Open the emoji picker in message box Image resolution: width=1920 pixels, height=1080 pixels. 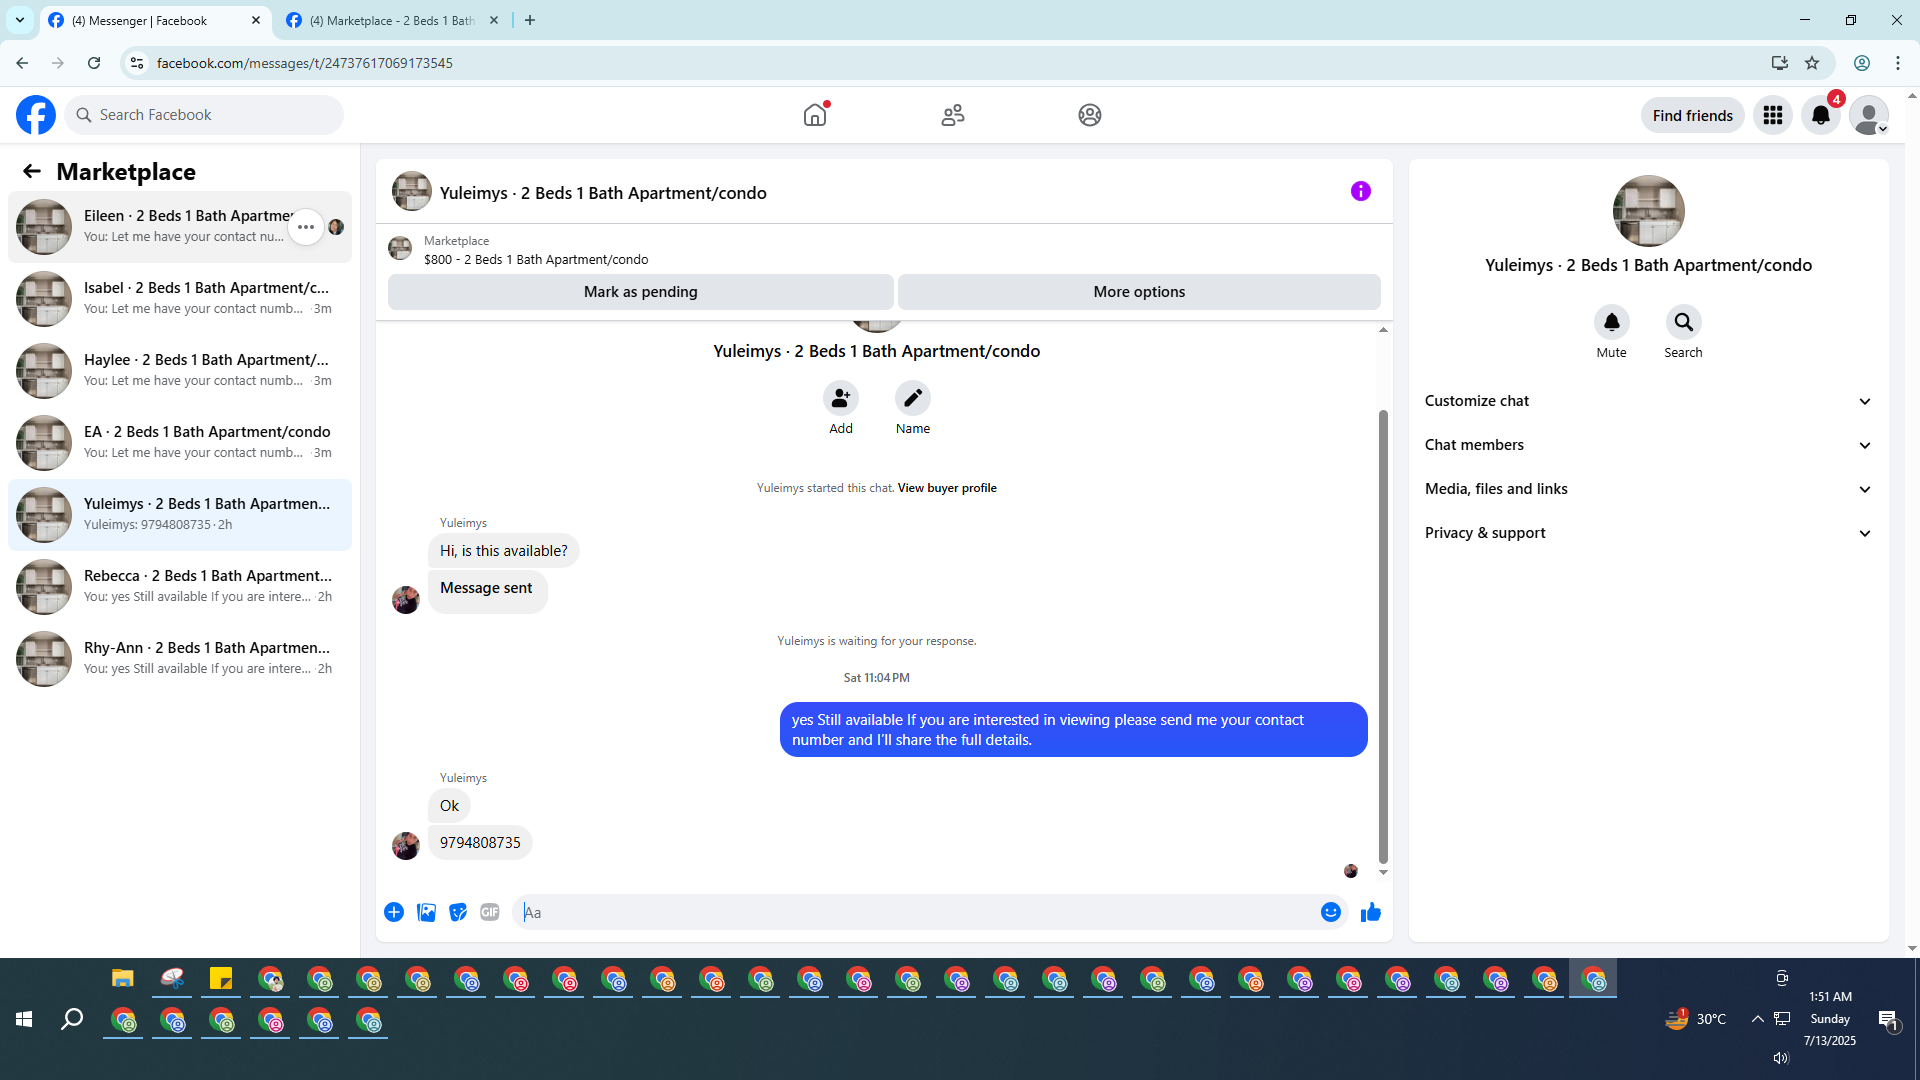pyautogui.click(x=1330, y=912)
